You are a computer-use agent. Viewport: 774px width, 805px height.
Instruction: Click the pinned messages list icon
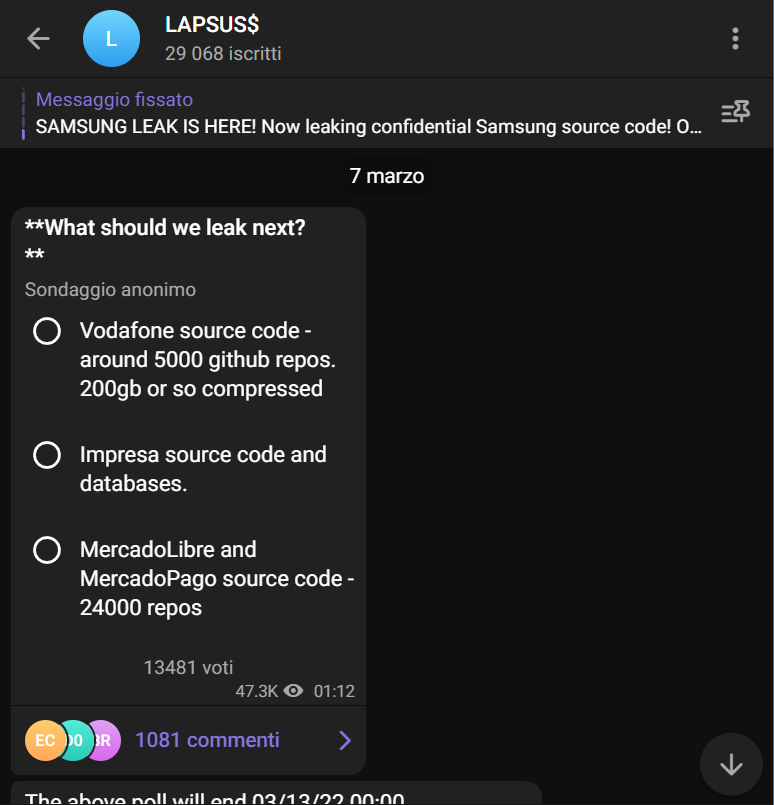point(735,112)
